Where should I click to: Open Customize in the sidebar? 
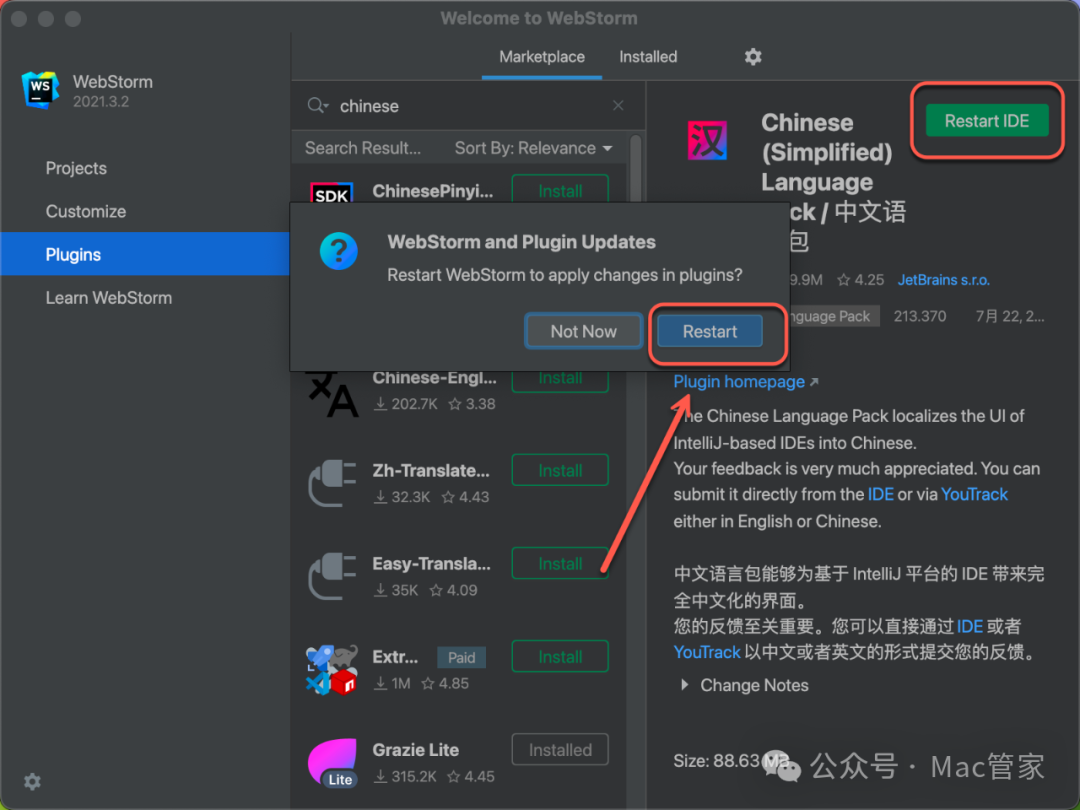(x=86, y=211)
